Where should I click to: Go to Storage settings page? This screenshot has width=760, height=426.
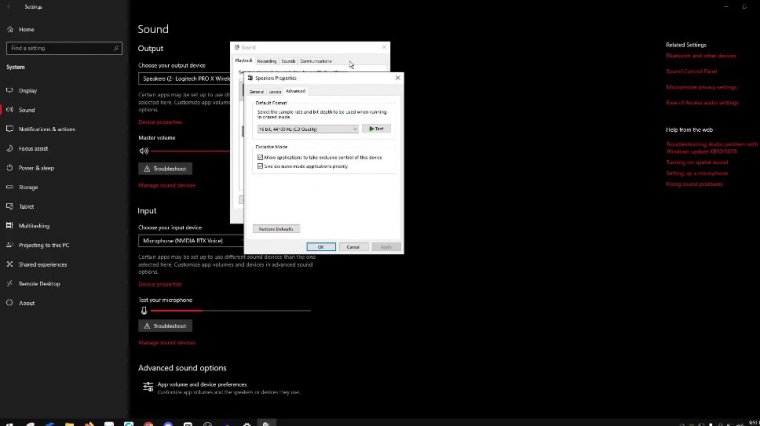pos(28,187)
